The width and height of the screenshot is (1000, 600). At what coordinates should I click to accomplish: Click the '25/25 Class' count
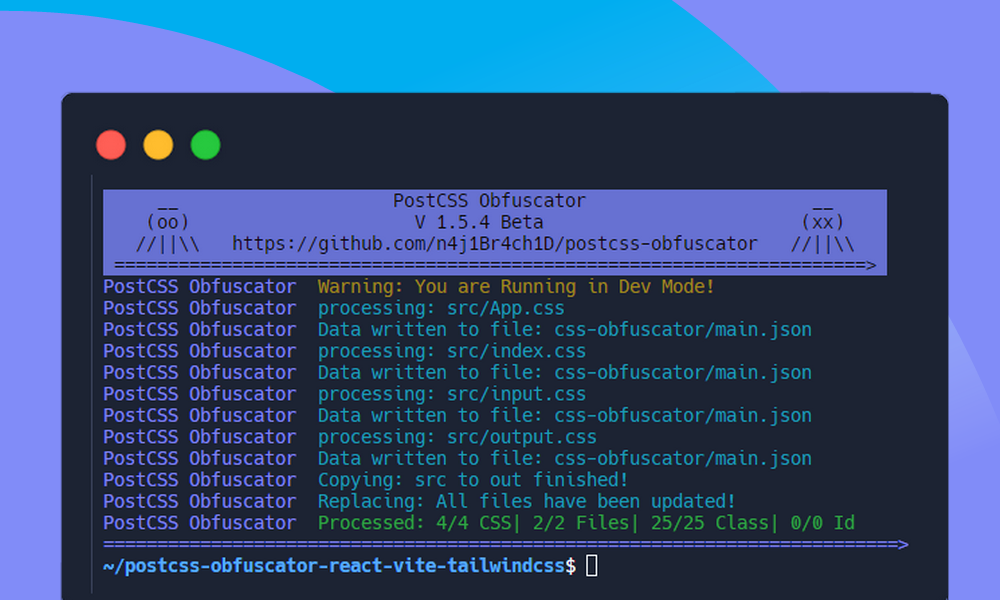(x=709, y=523)
